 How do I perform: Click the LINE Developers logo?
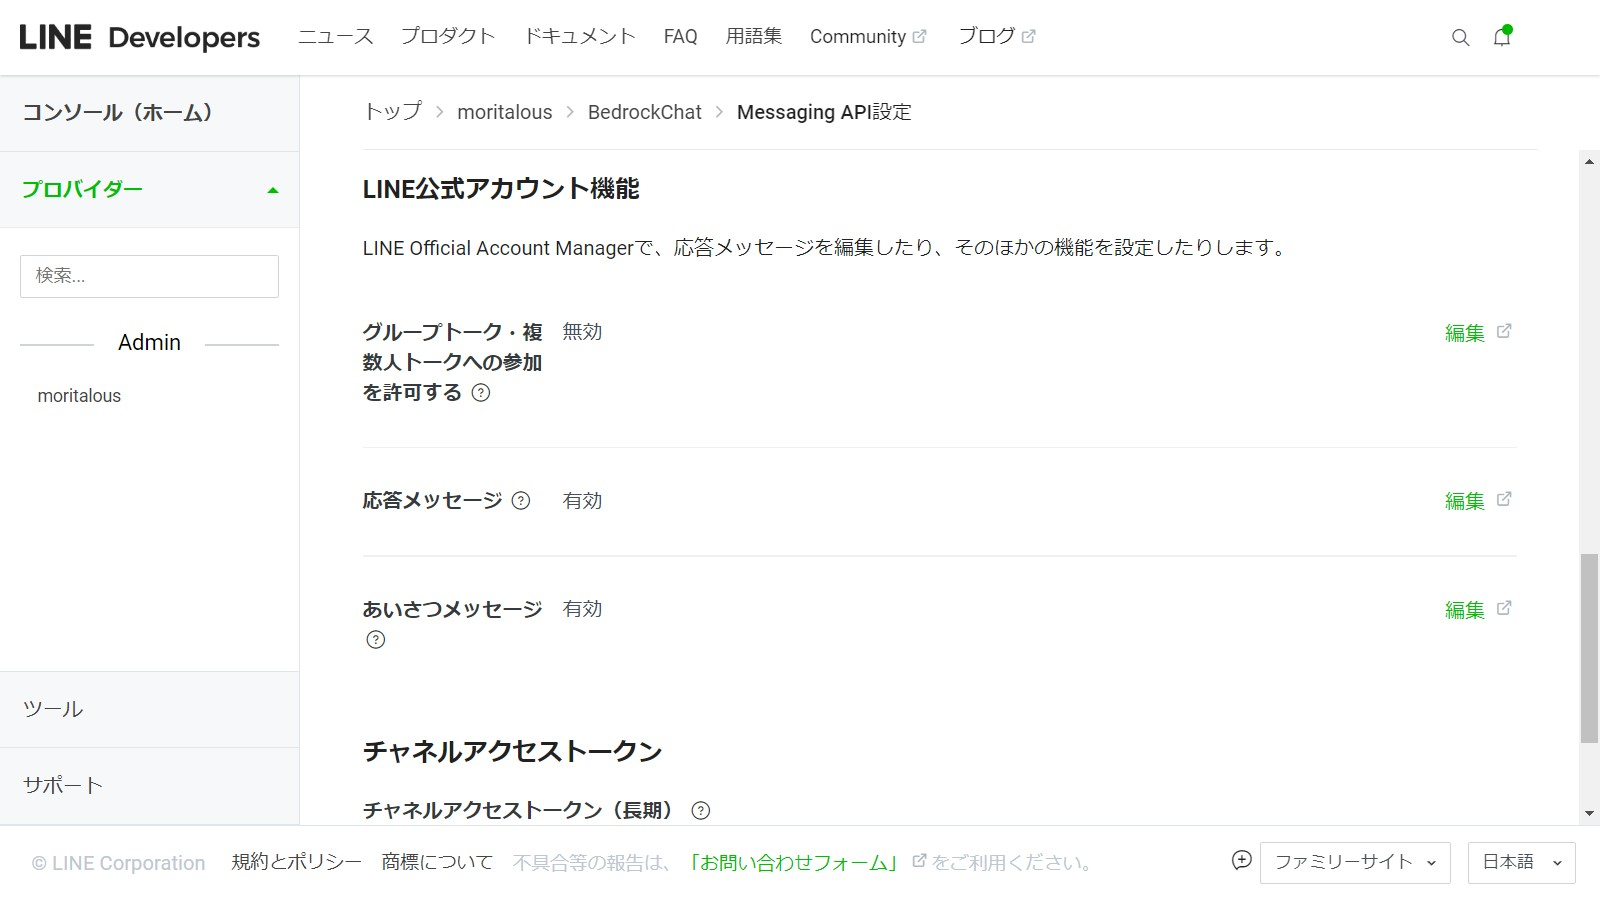click(x=140, y=37)
